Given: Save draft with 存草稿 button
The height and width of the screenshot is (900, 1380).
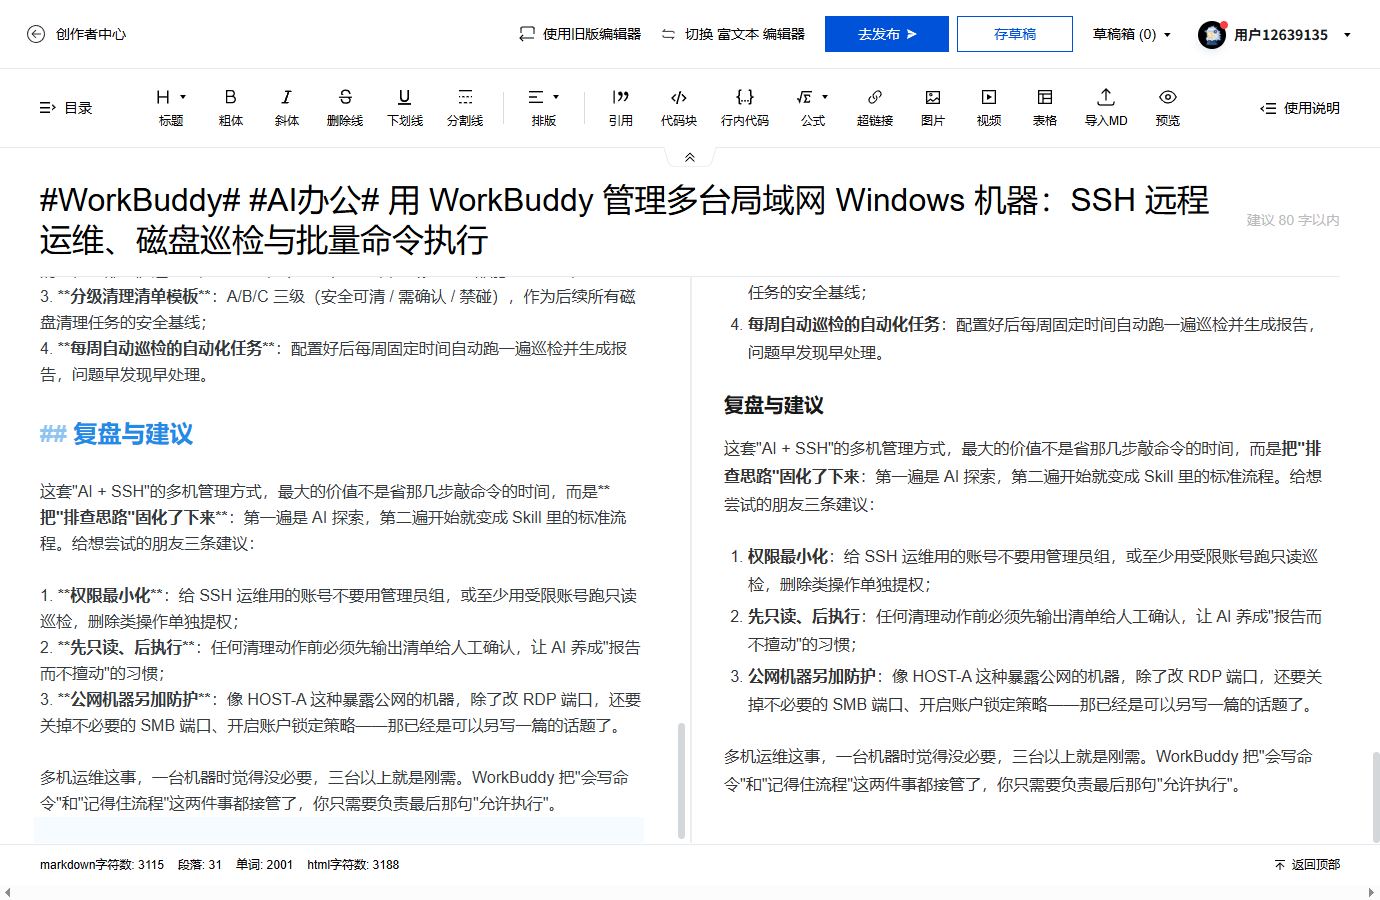Looking at the screenshot, I should click(1015, 34).
